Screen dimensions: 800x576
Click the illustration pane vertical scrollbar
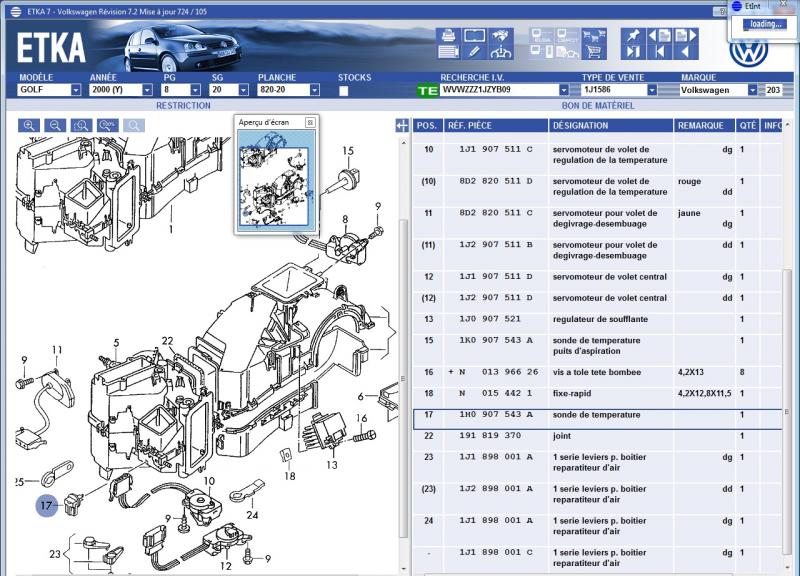click(x=404, y=378)
